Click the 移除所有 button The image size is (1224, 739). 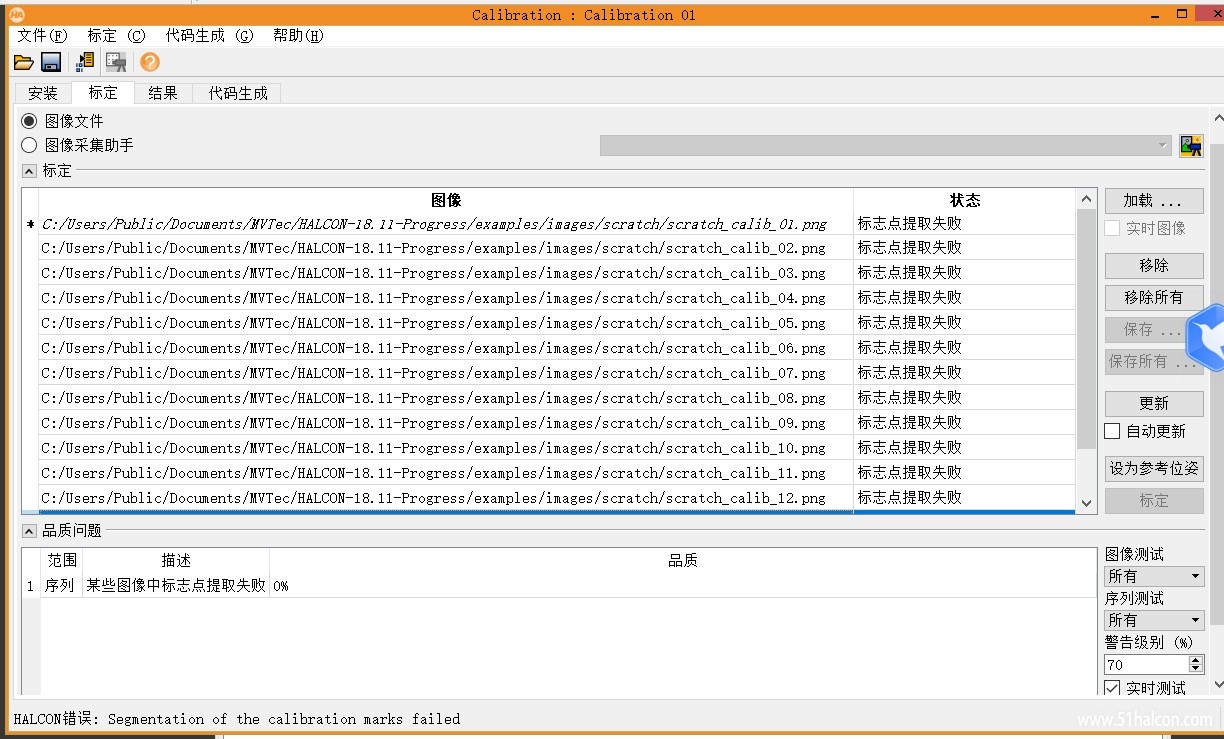[1154, 297]
